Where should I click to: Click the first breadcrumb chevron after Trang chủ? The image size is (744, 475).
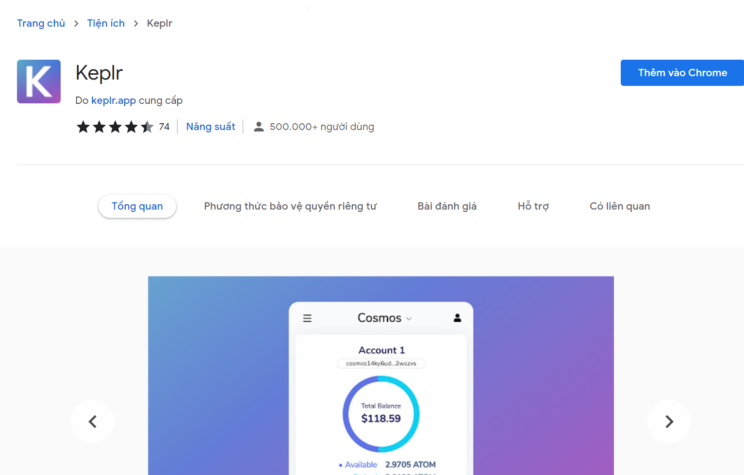click(75, 23)
